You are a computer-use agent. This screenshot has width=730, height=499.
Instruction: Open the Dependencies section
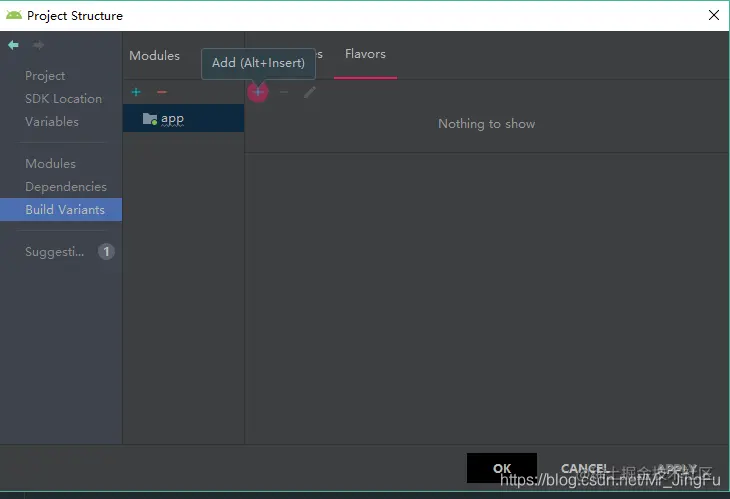point(66,187)
